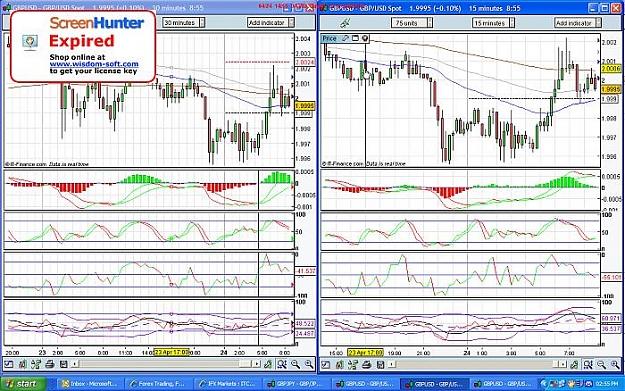Click pencil edit icon on Price label
The width and height of the screenshot is (625, 391).
coord(345,38)
